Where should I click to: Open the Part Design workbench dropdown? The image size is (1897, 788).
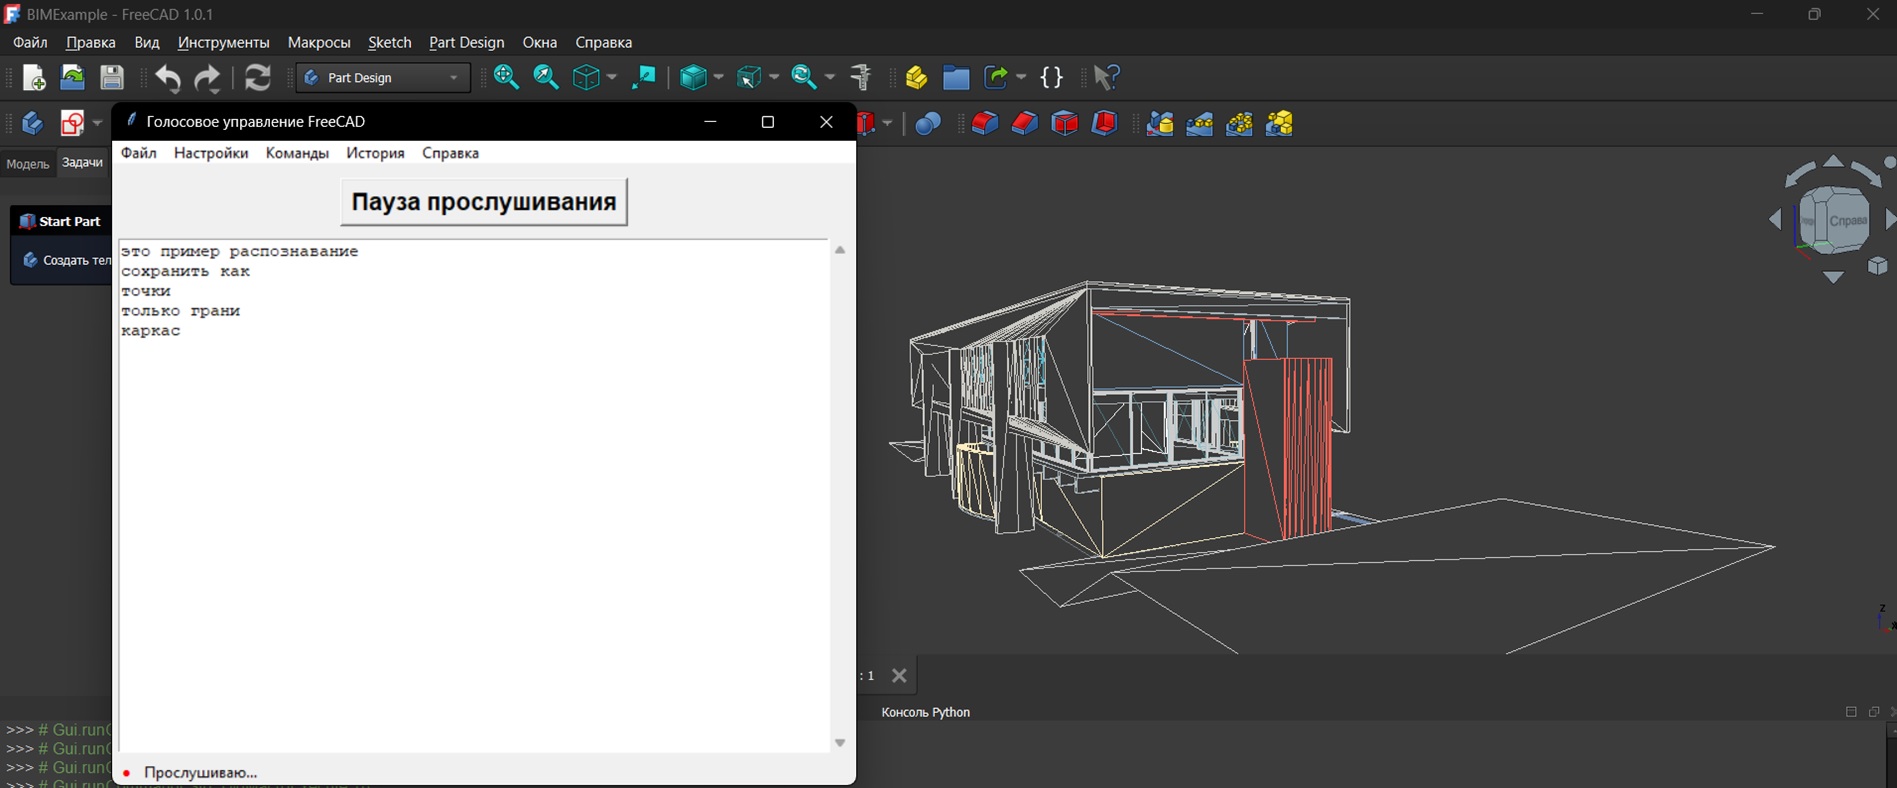(383, 78)
